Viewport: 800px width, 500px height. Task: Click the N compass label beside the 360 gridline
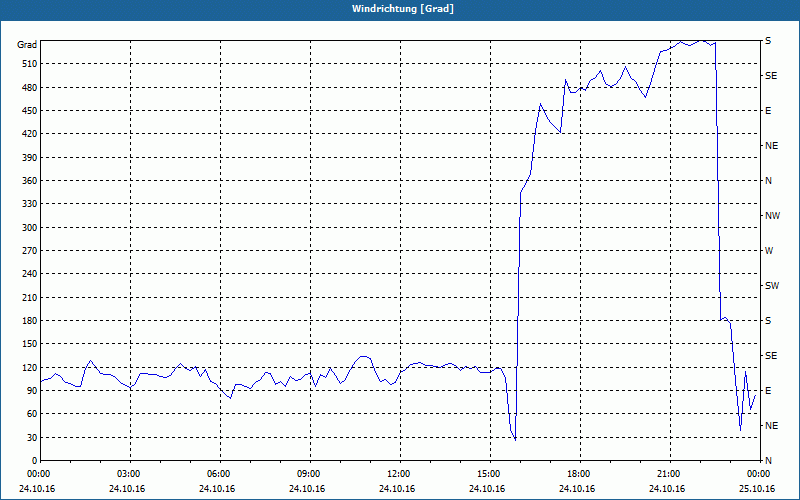click(768, 181)
